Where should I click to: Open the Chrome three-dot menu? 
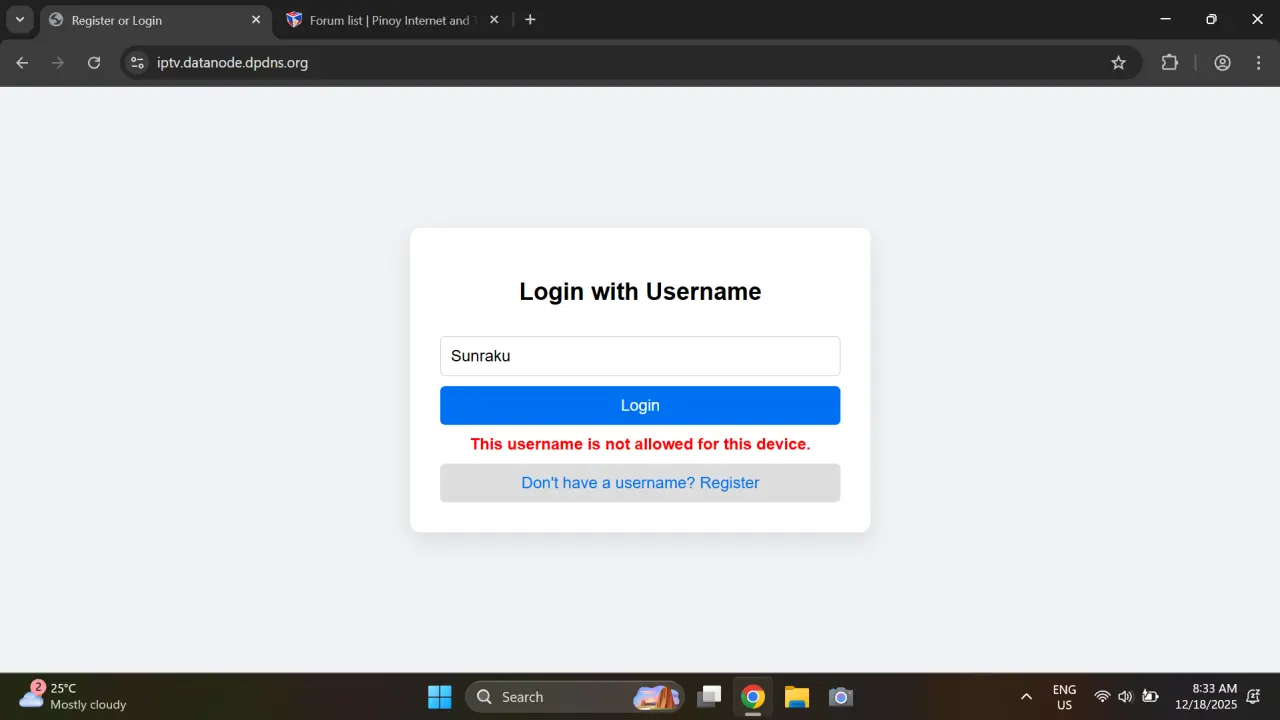[x=1258, y=63]
